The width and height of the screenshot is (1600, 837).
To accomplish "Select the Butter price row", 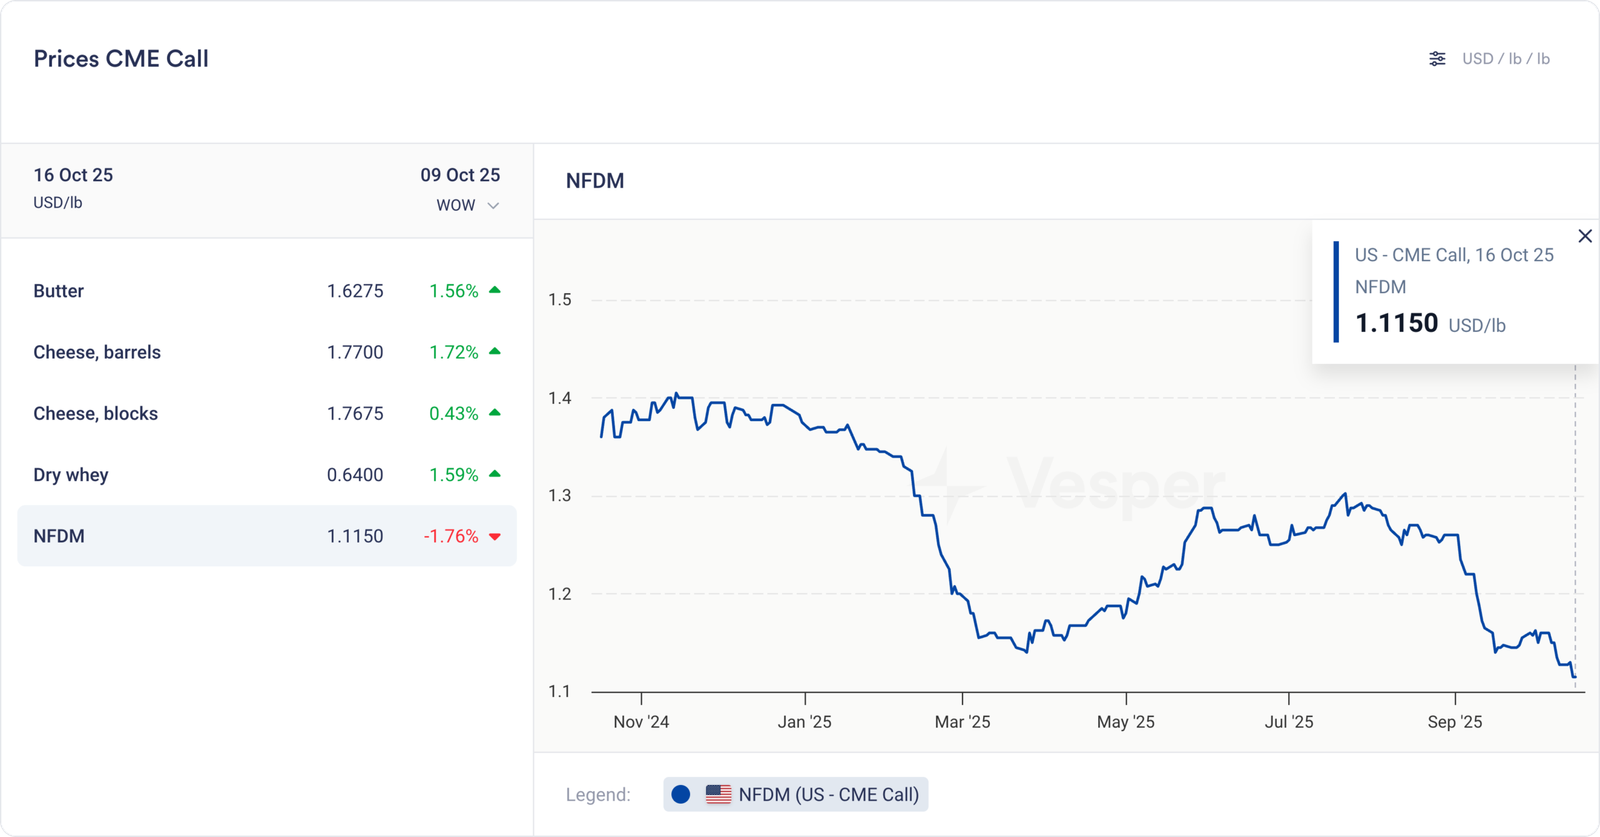I will [x=266, y=291].
